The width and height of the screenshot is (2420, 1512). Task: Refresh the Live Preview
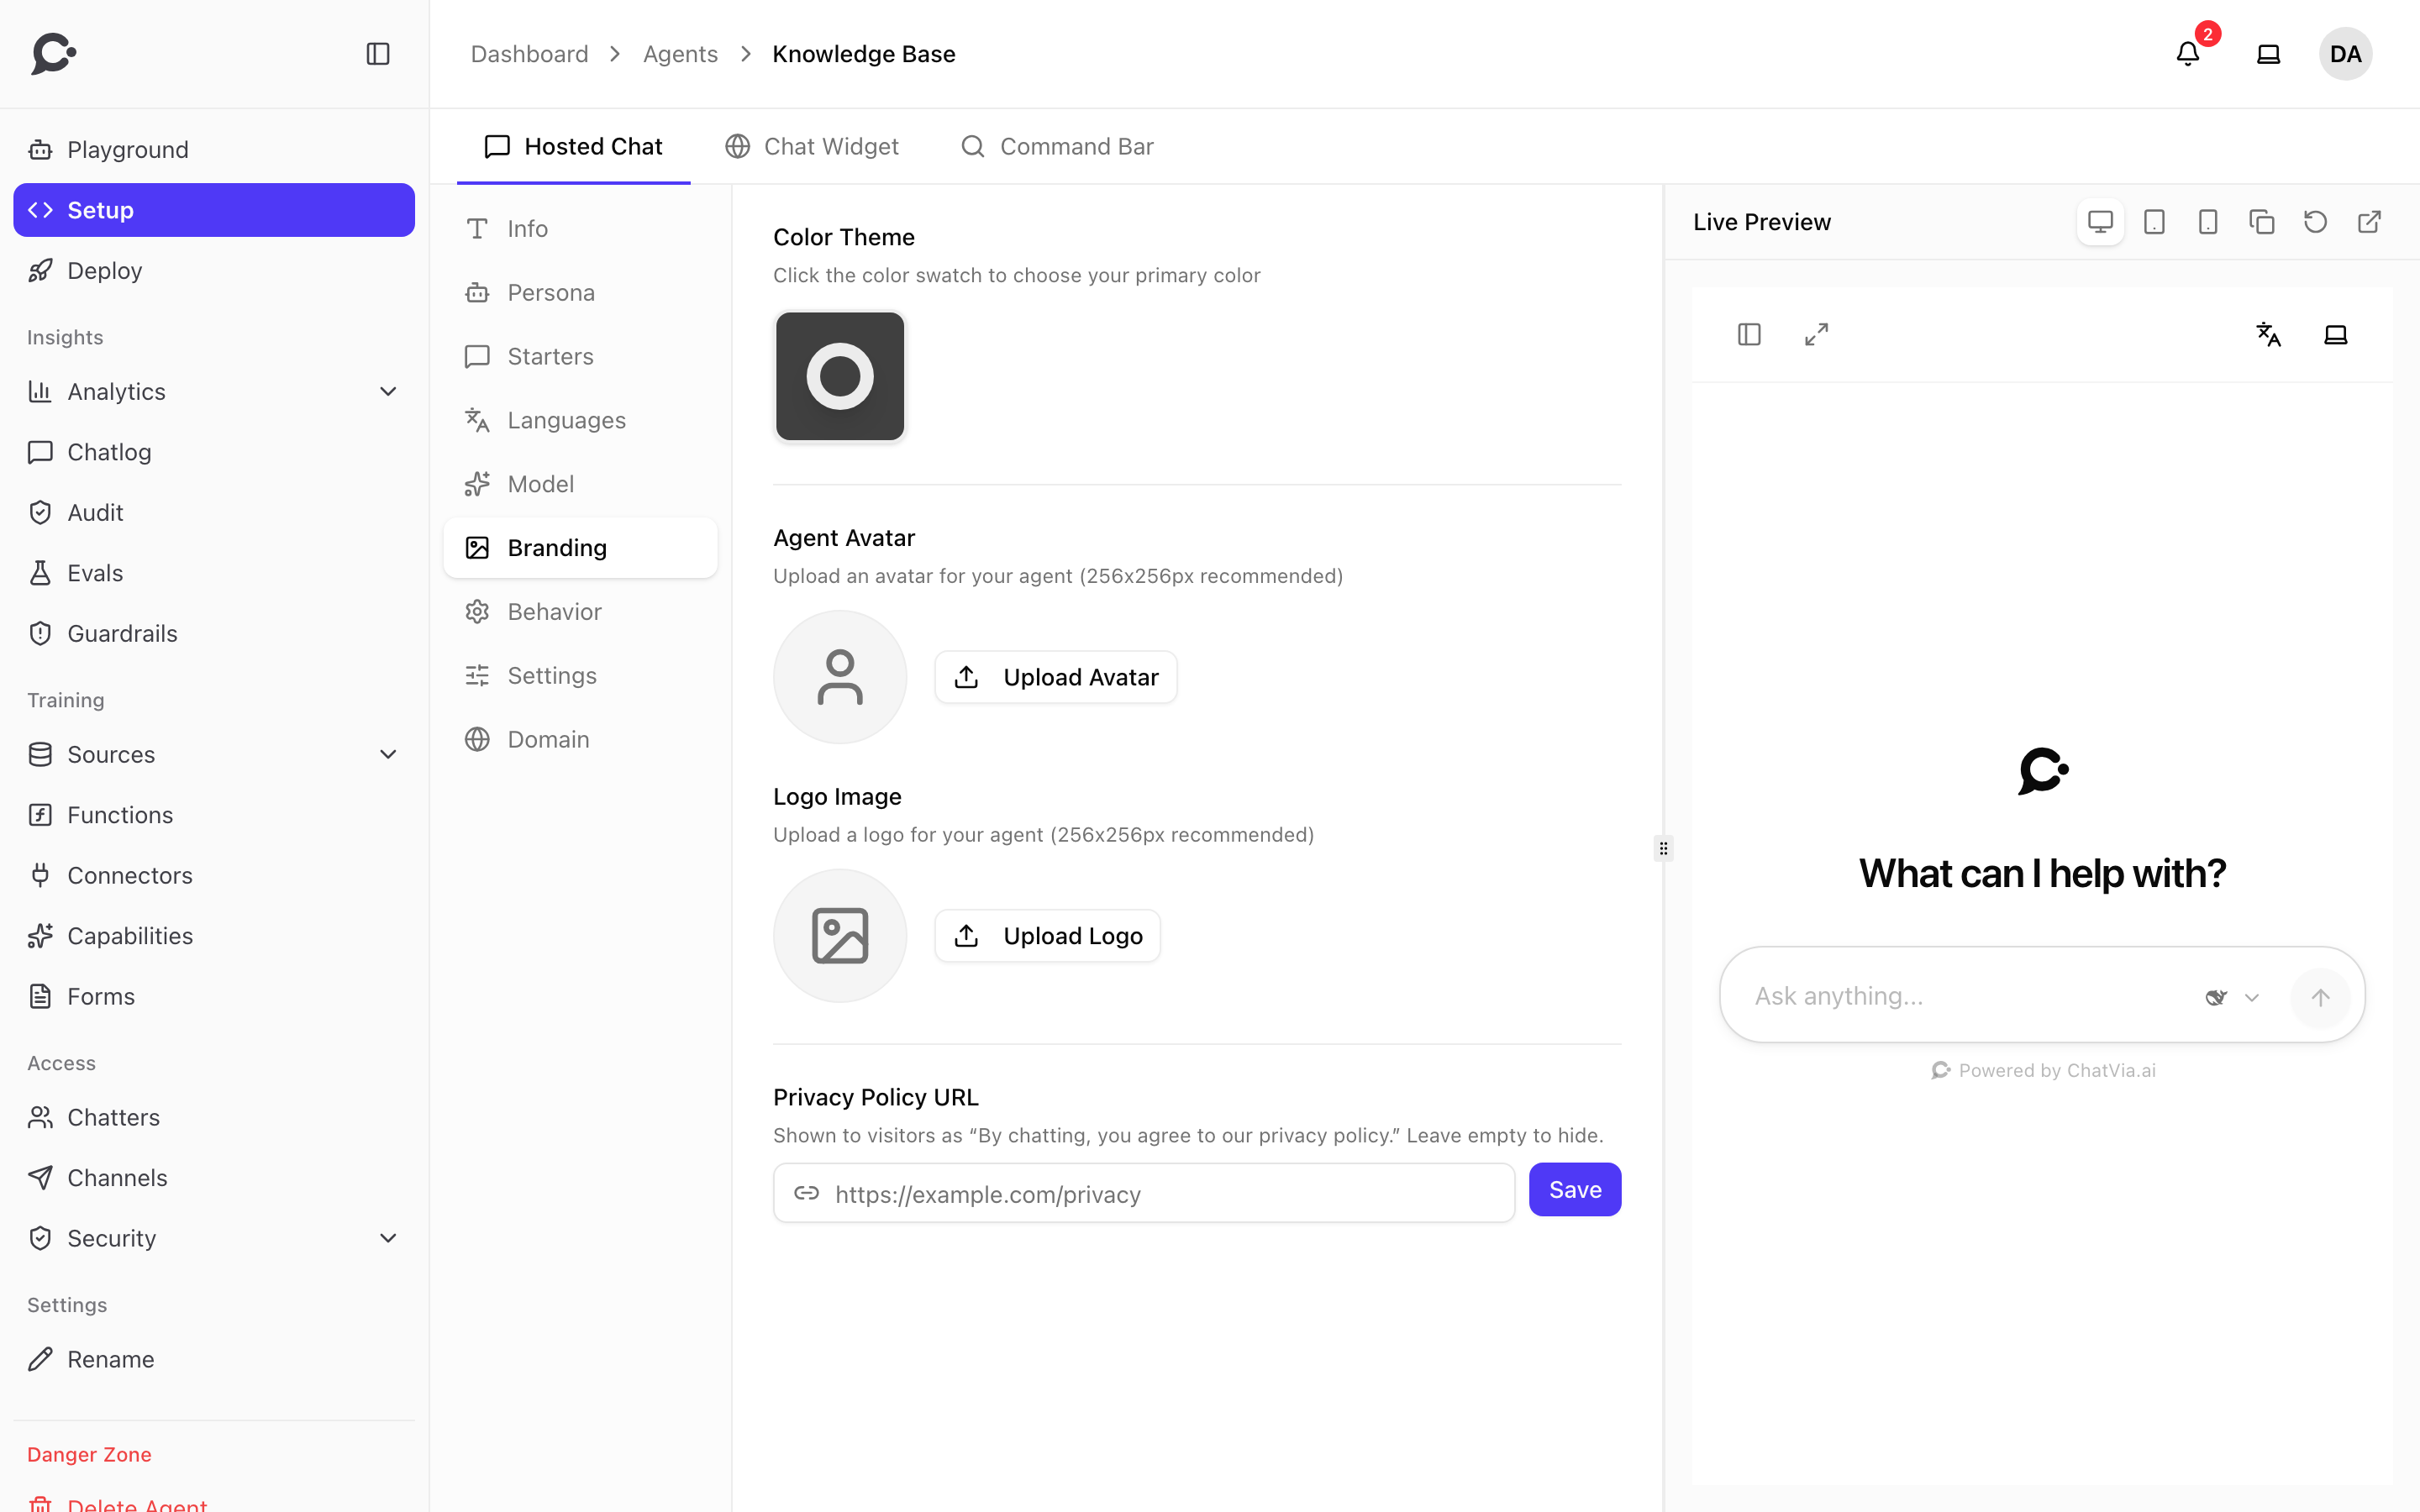tap(2315, 222)
